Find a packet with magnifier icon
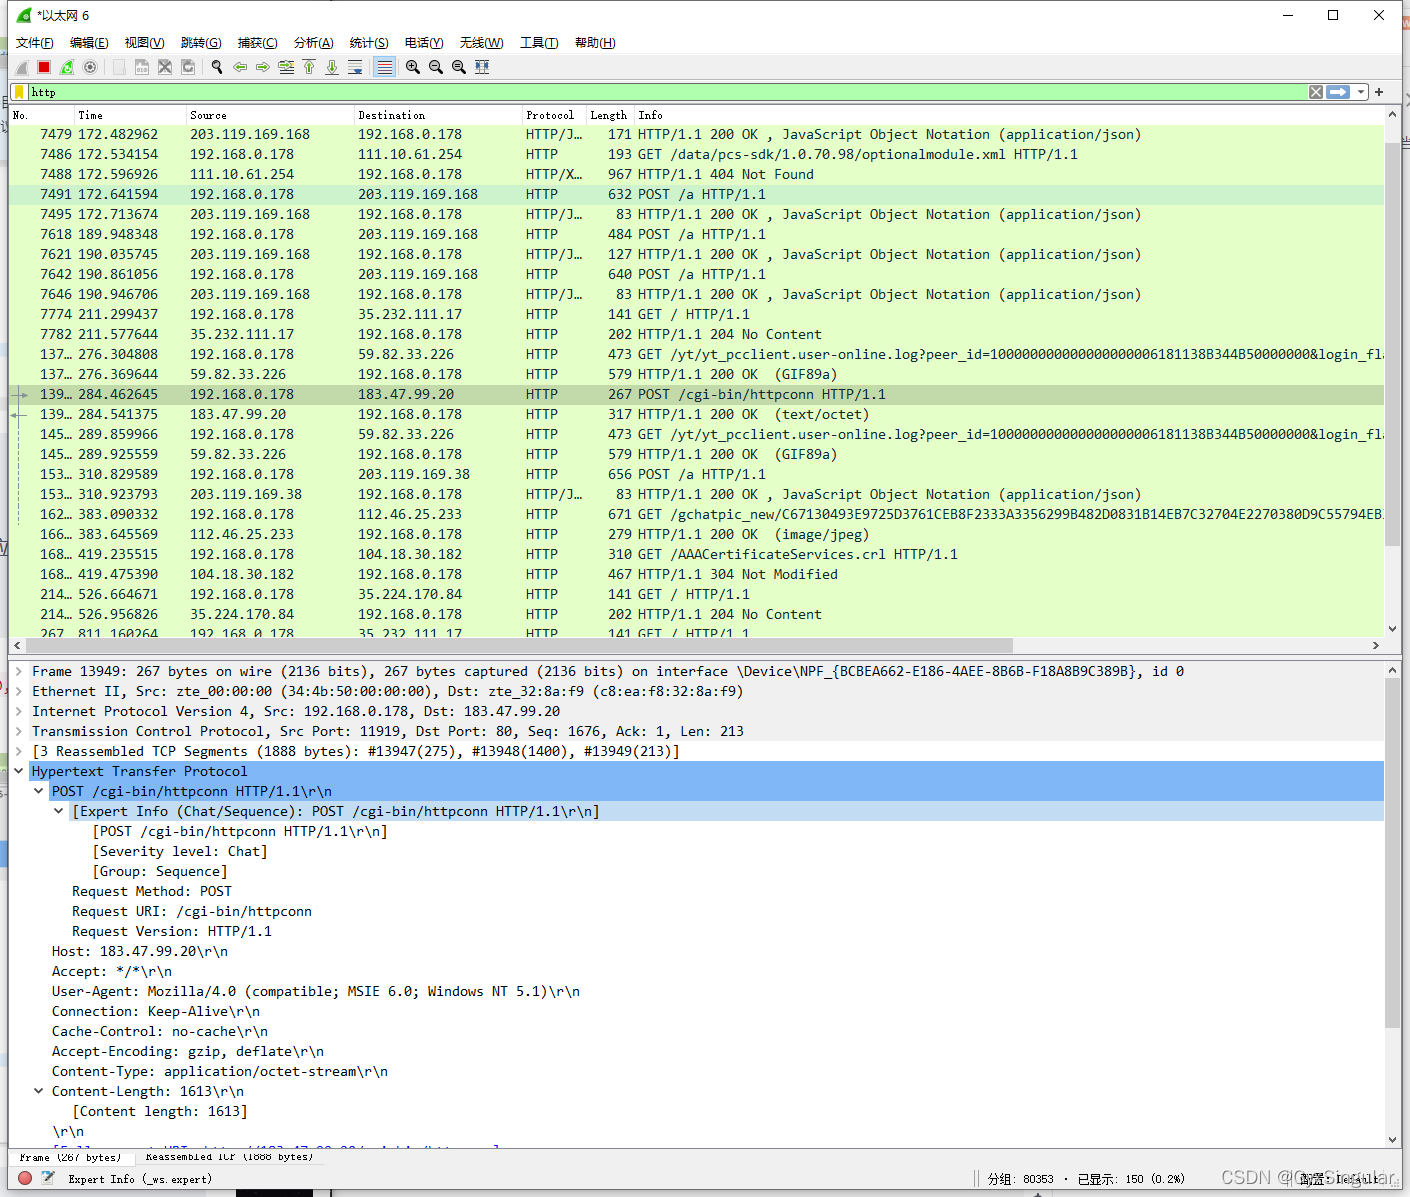 [x=217, y=67]
